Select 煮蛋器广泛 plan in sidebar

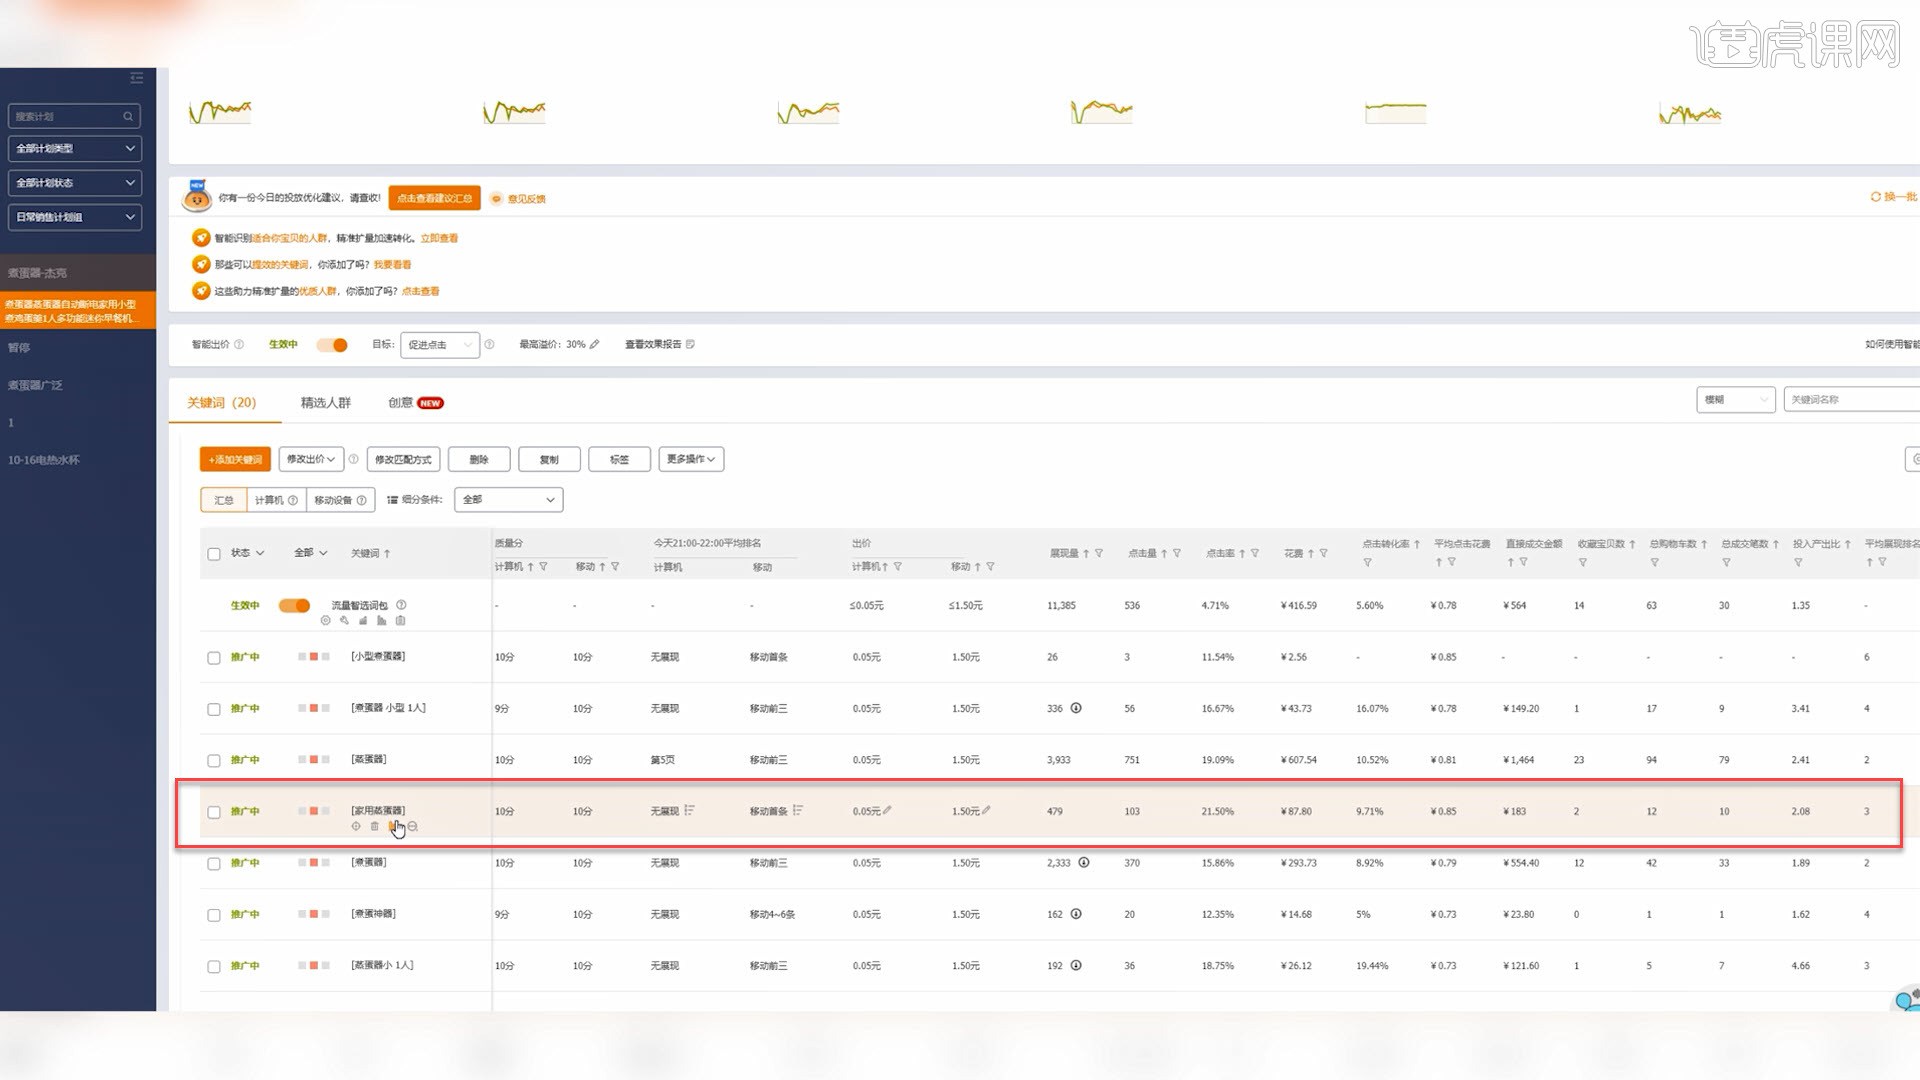coord(35,385)
